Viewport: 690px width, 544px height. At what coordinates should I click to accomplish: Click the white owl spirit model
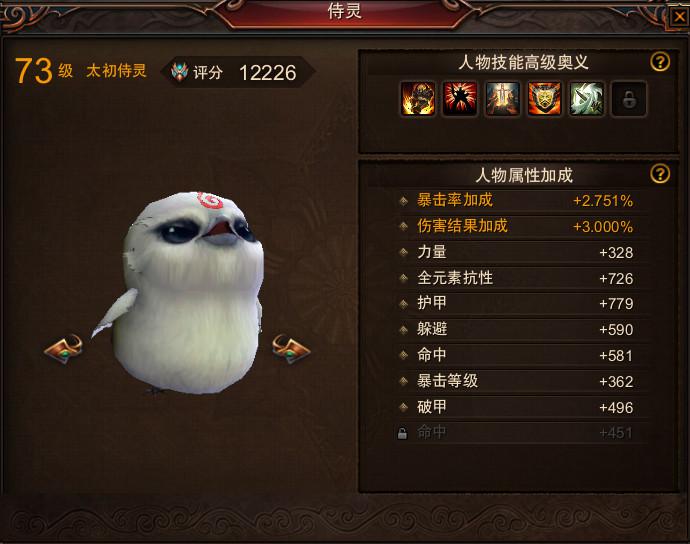tap(185, 293)
